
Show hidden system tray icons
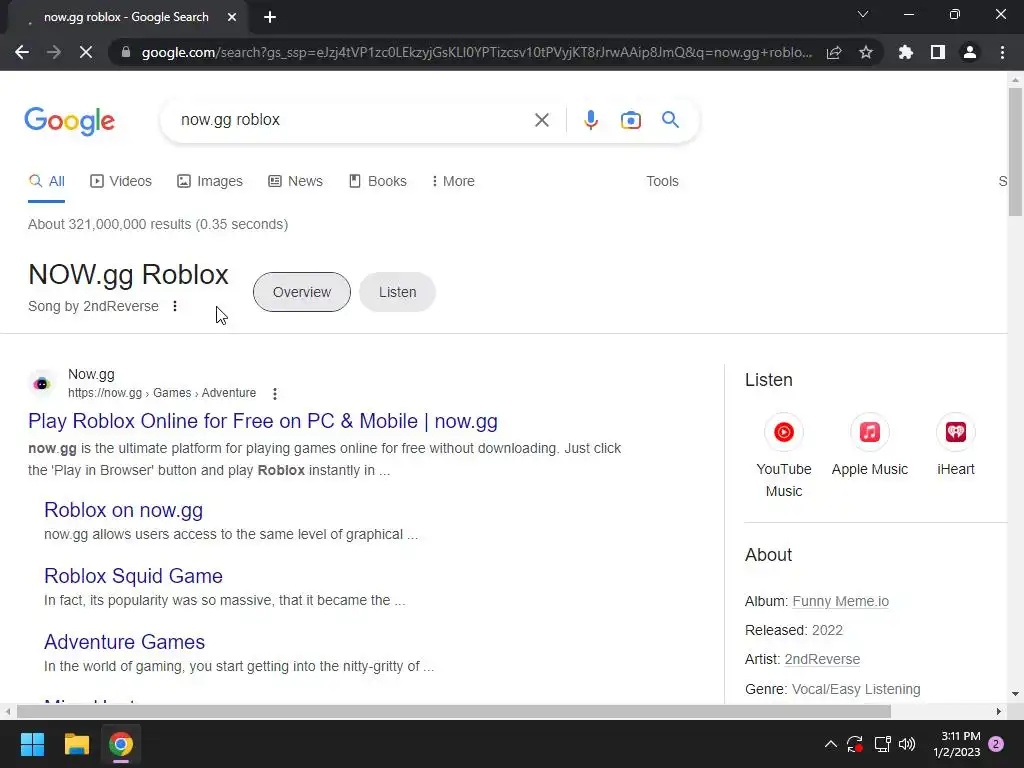(x=831, y=744)
